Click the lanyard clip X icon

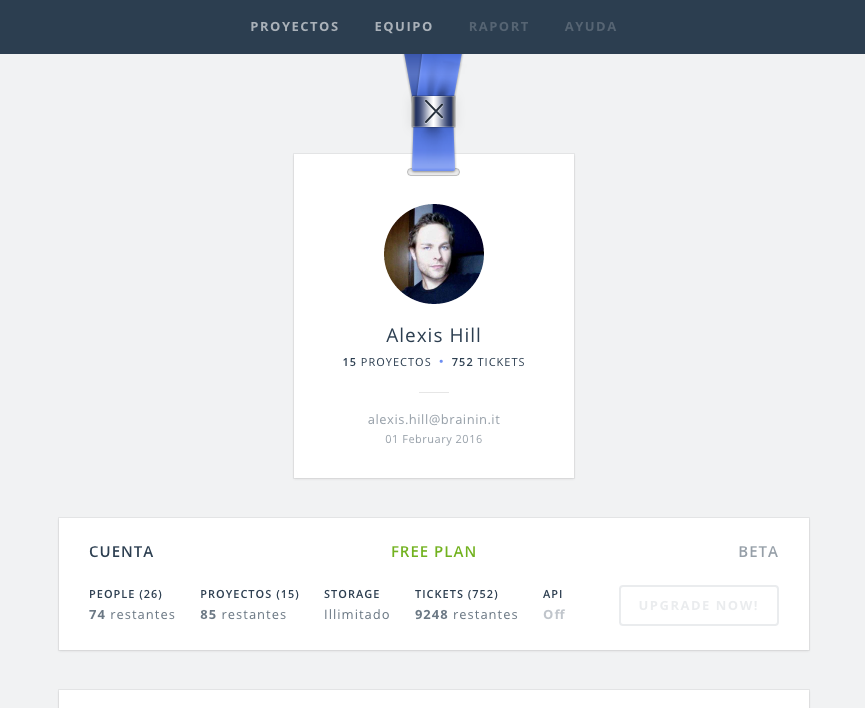coord(434,112)
